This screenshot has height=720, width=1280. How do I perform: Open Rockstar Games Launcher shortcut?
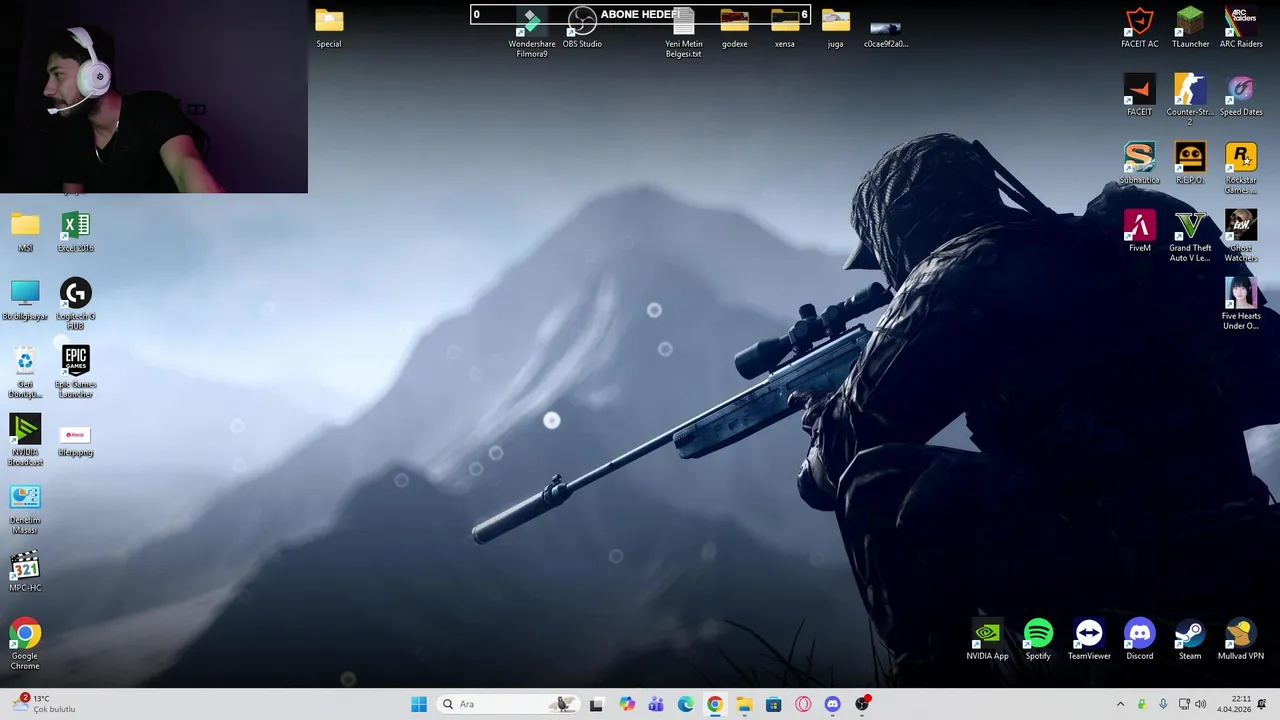[1241, 167]
